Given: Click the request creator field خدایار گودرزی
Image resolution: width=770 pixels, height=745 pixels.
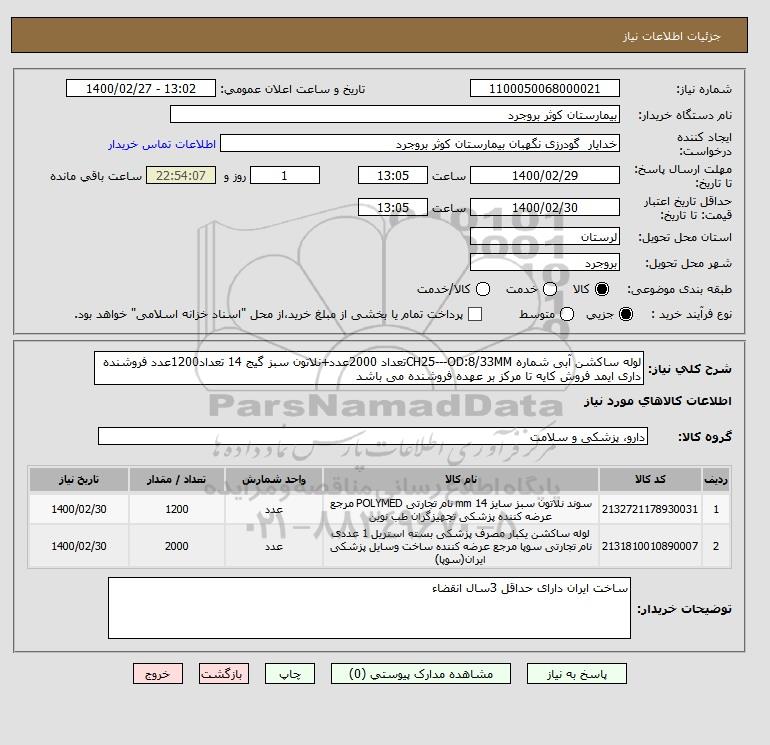Looking at the screenshot, I should coord(420,144).
